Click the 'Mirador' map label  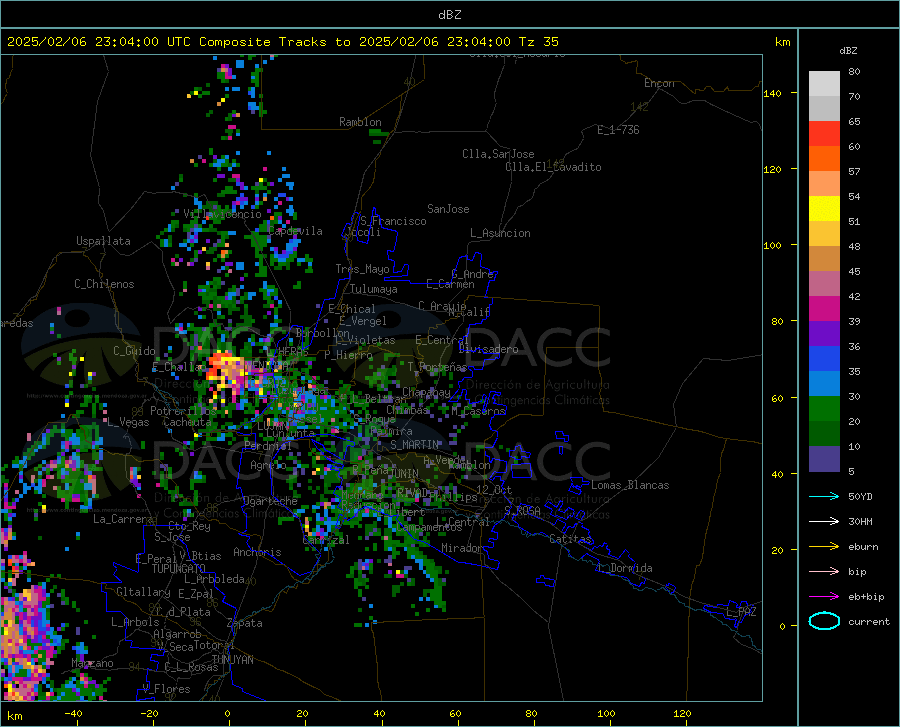[462, 548]
